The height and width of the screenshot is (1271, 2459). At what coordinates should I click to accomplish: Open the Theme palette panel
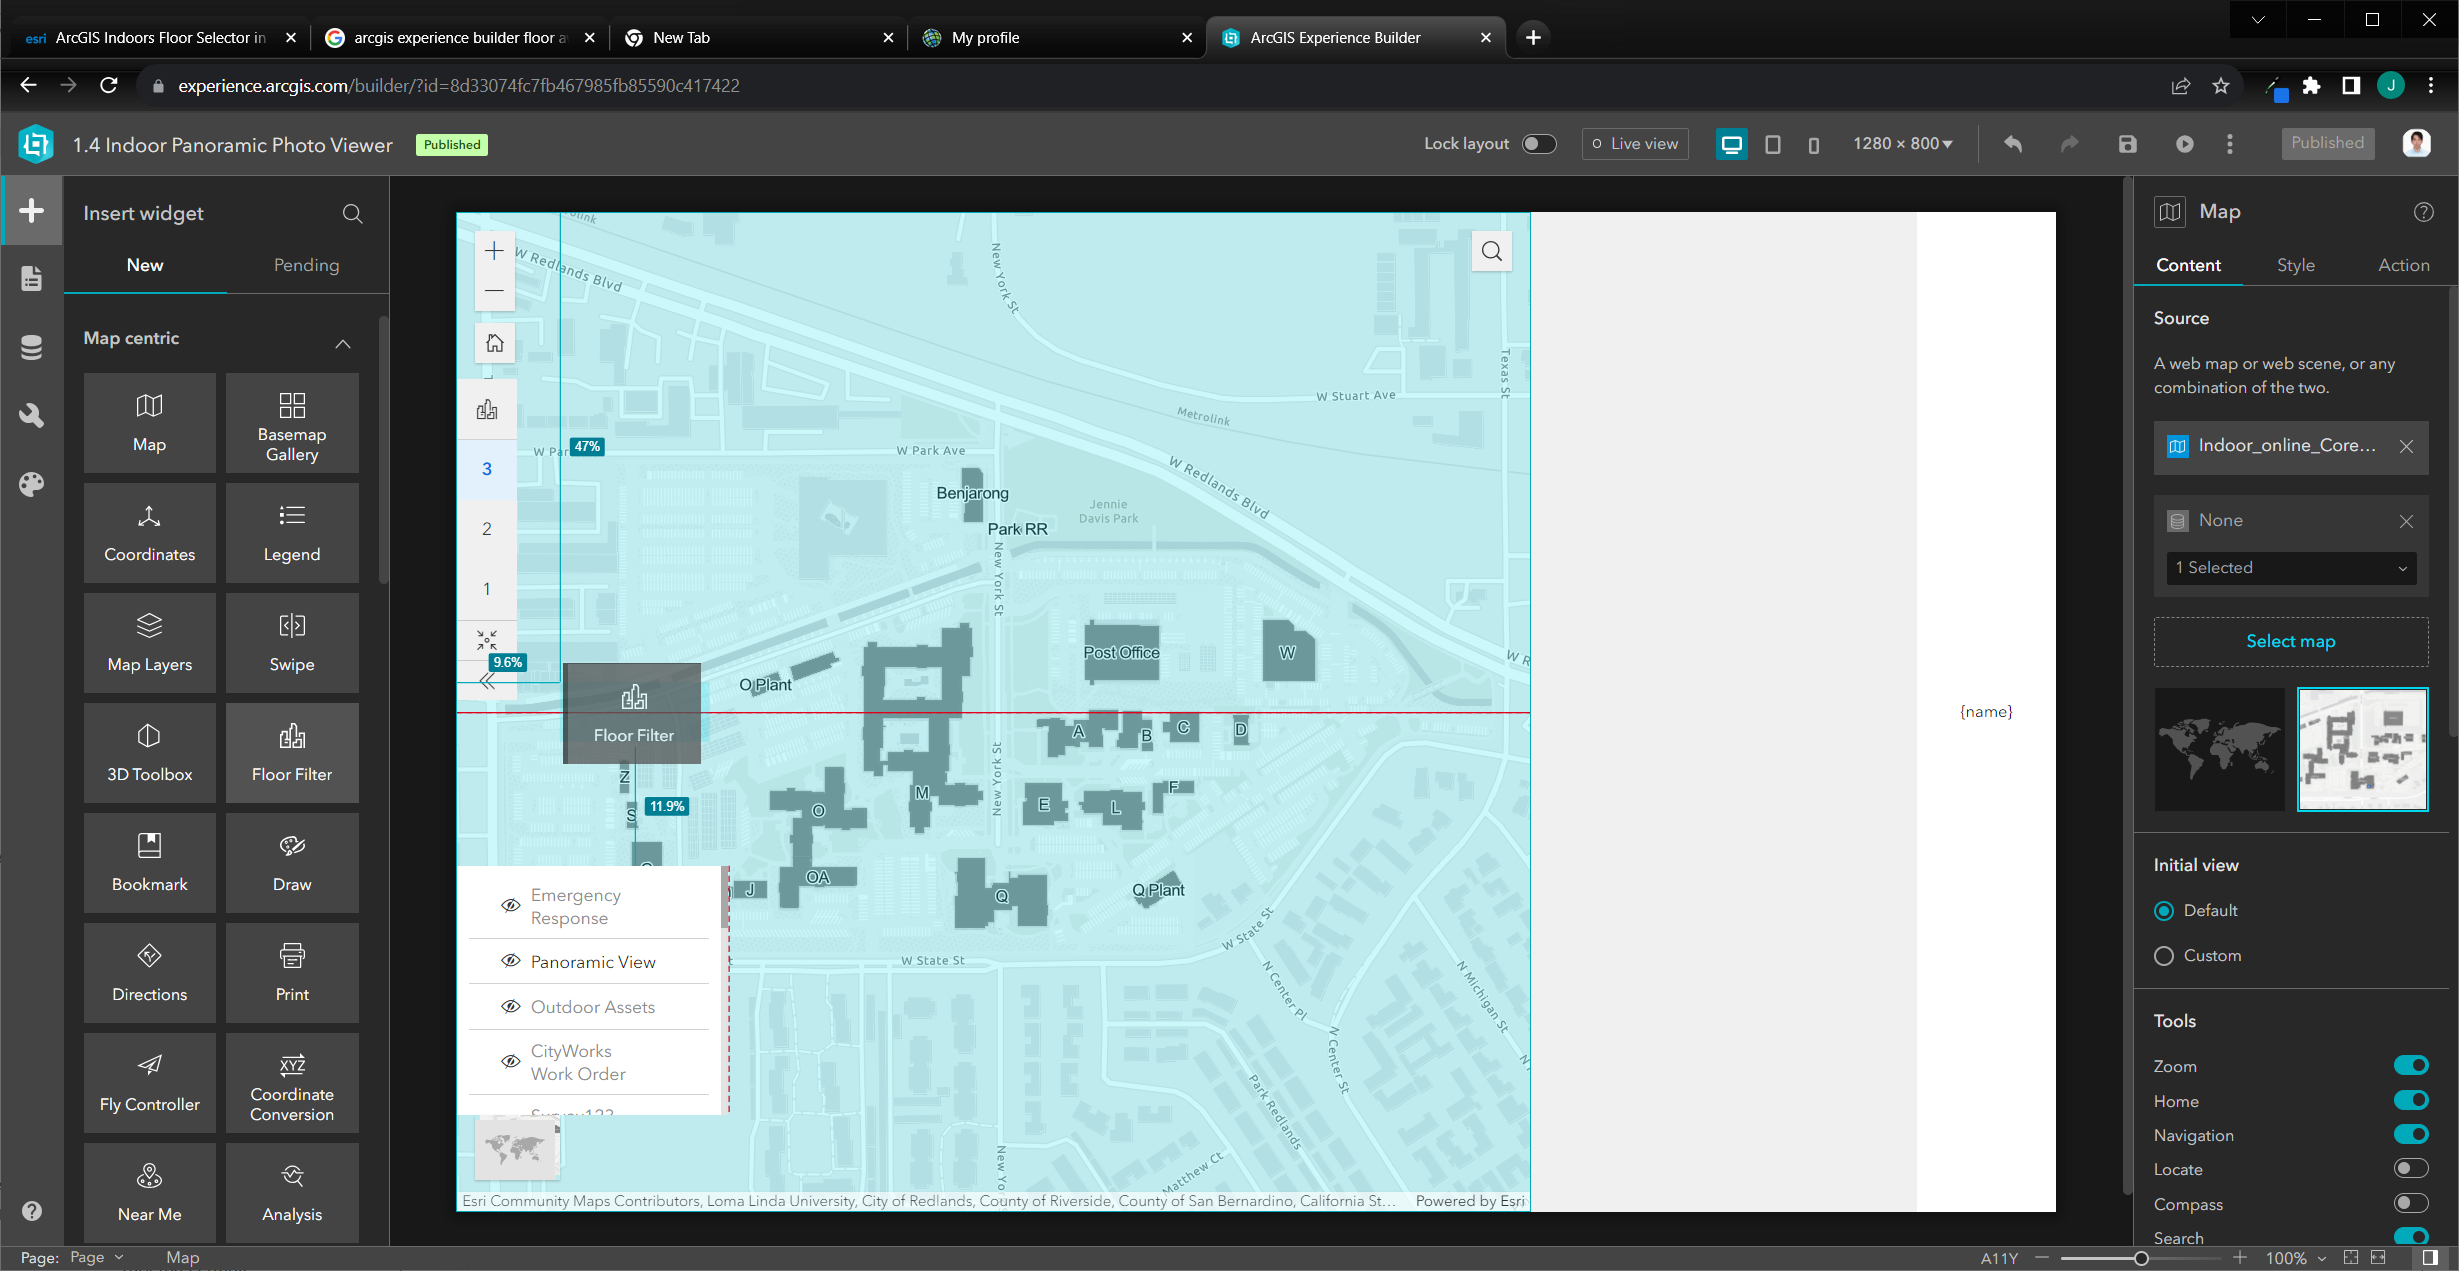point(31,484)
